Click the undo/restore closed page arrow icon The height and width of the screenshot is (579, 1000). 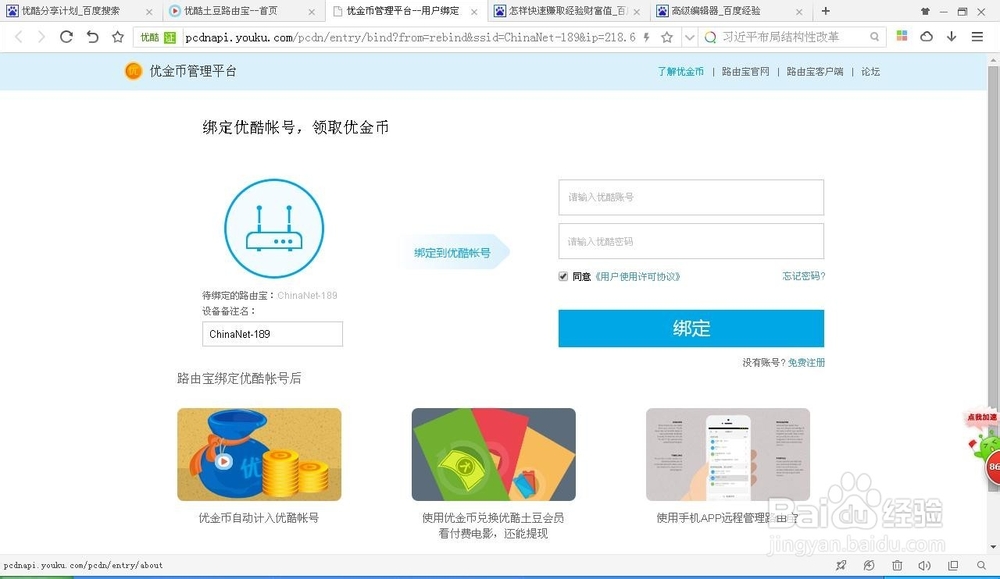(x=92, y=37)
